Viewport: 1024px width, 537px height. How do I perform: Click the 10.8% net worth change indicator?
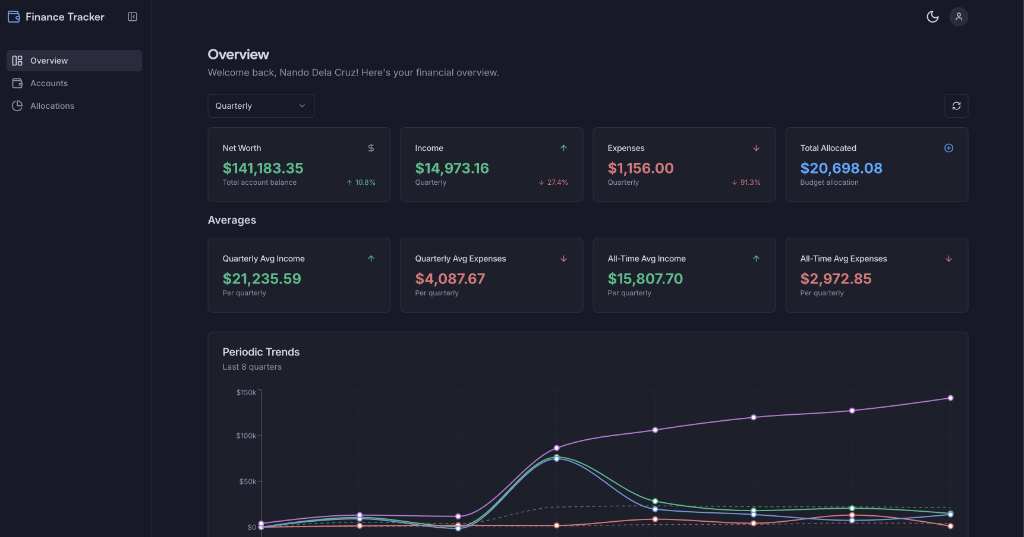[360, 183]
